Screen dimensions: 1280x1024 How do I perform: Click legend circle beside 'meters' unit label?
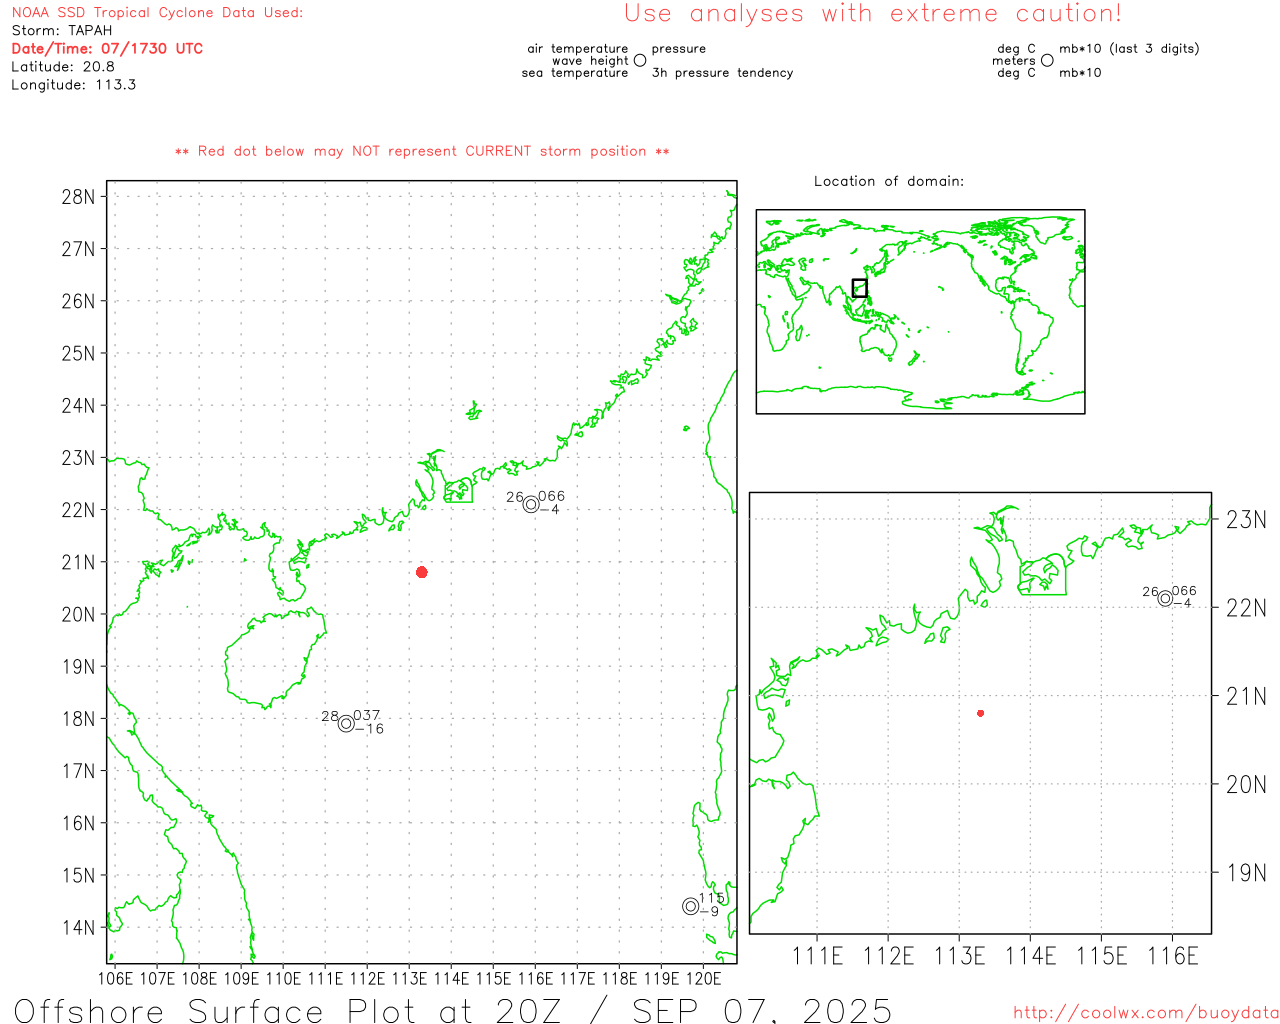1047,60
